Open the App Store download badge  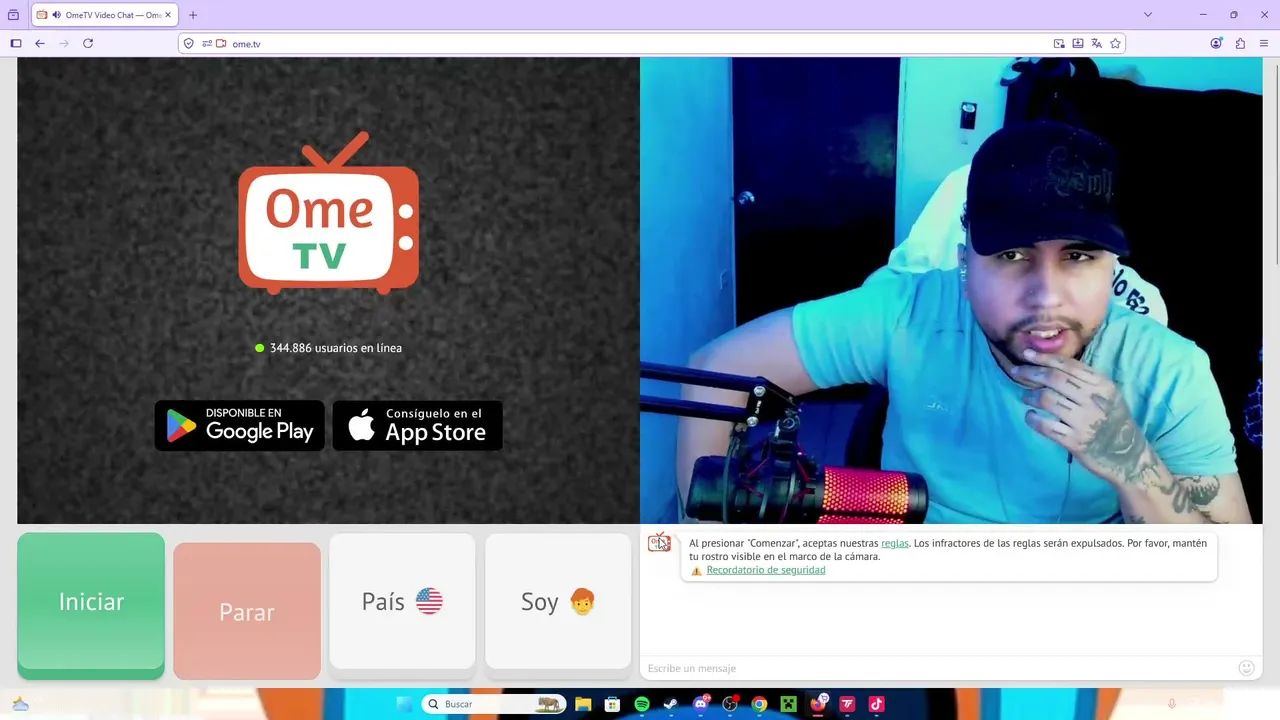(417, 425)
